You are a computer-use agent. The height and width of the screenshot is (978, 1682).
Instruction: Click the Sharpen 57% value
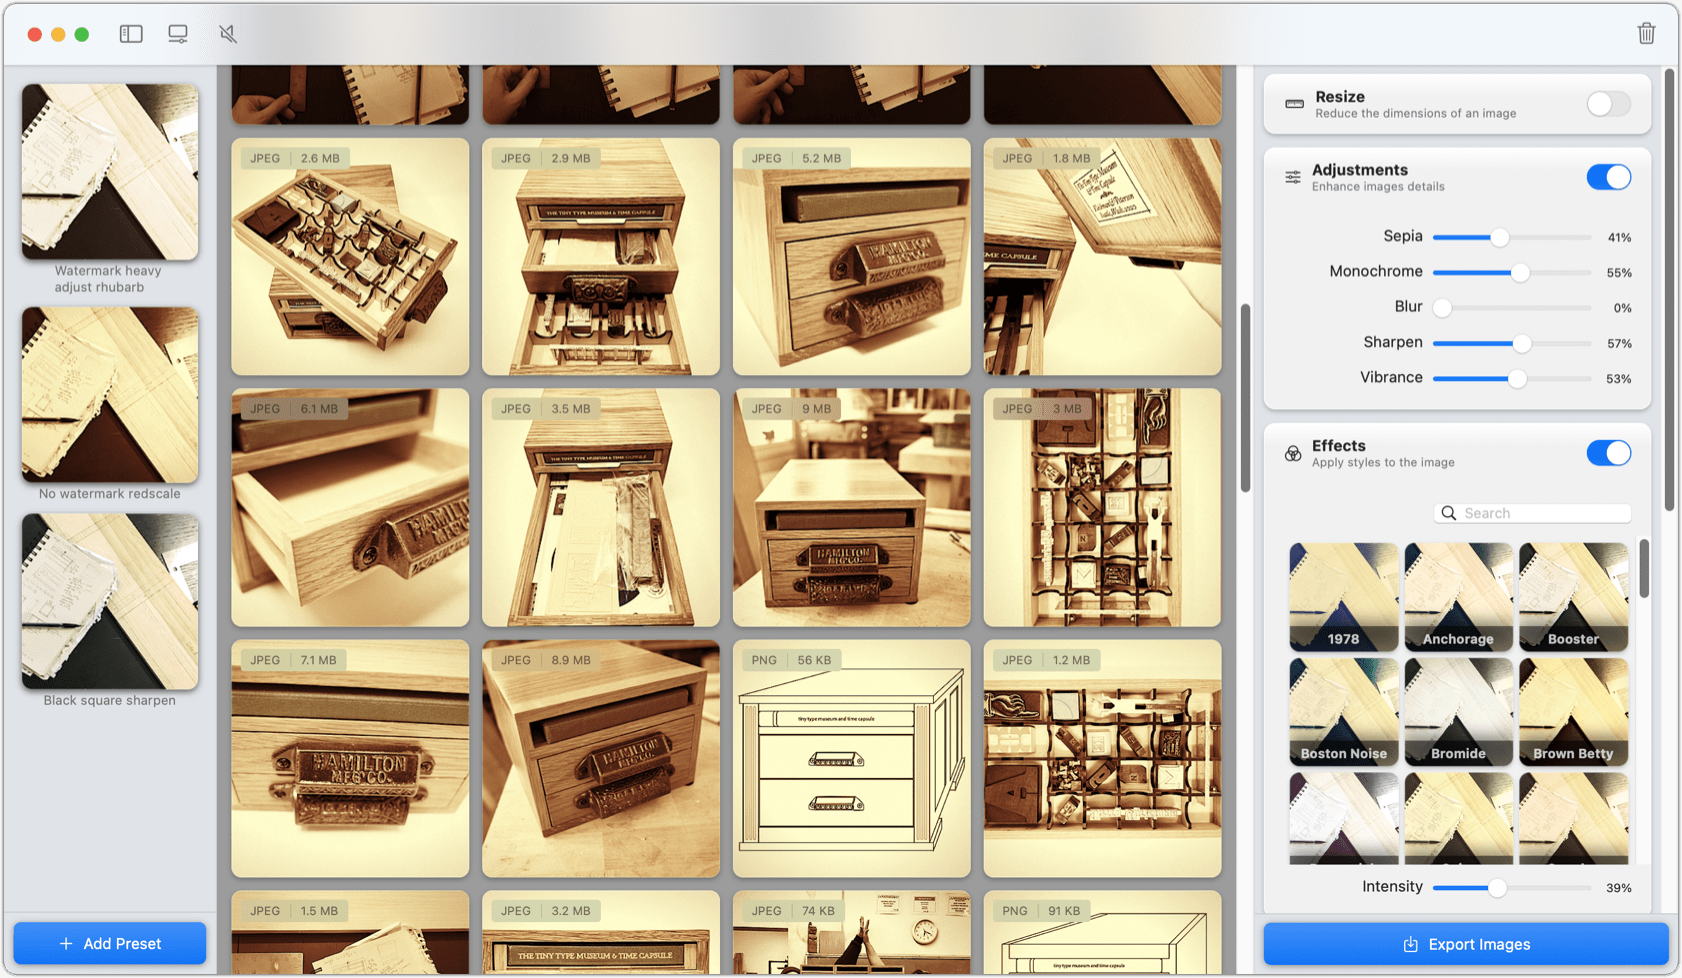tap(1619, 344)
